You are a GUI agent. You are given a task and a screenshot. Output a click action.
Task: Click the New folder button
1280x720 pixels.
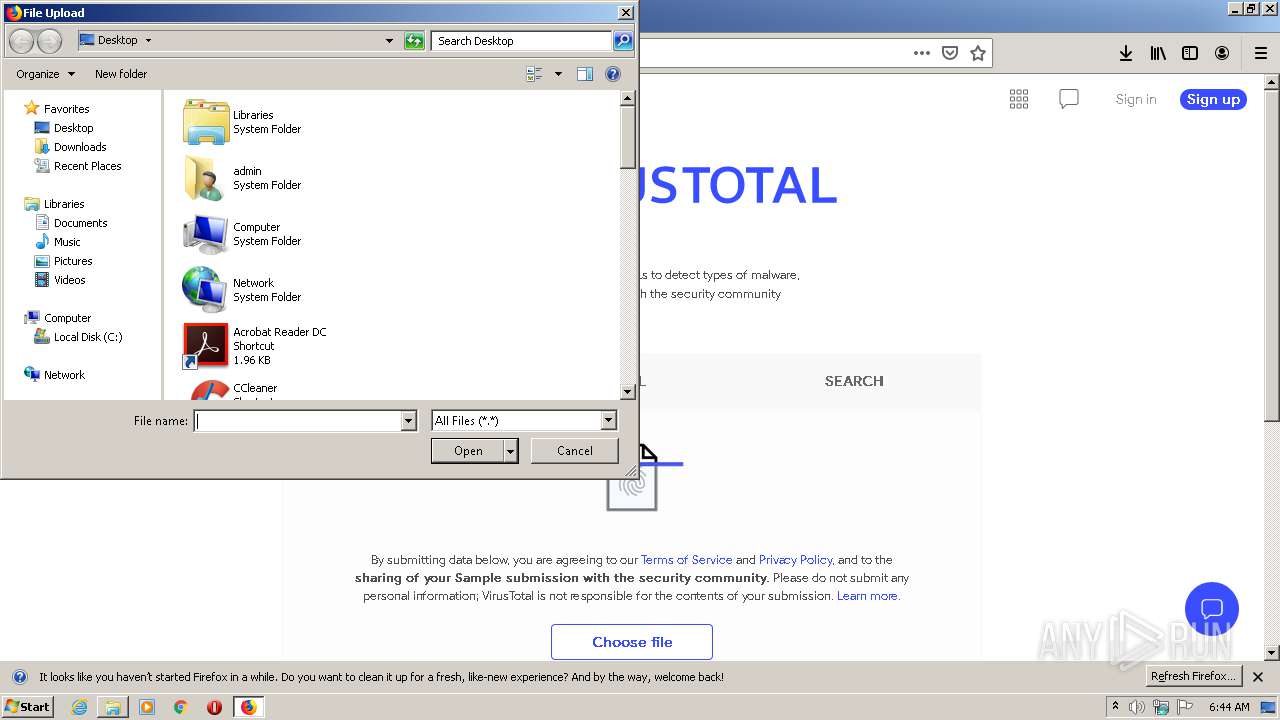coord(121,74)
